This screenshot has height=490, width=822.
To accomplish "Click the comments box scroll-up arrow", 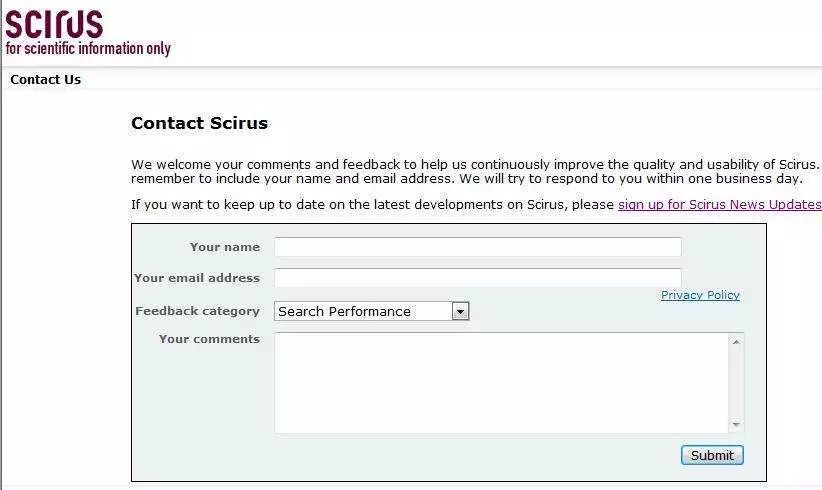I will (x=737, y=342).
